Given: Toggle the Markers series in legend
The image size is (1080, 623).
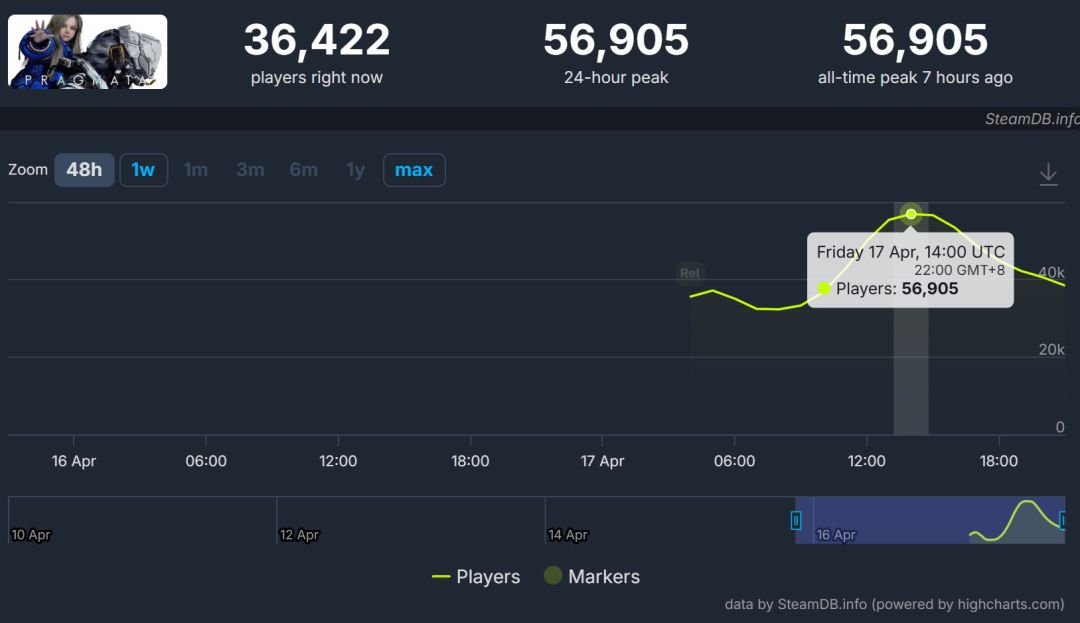Looking at the screenshot, I should click(592, 576).
